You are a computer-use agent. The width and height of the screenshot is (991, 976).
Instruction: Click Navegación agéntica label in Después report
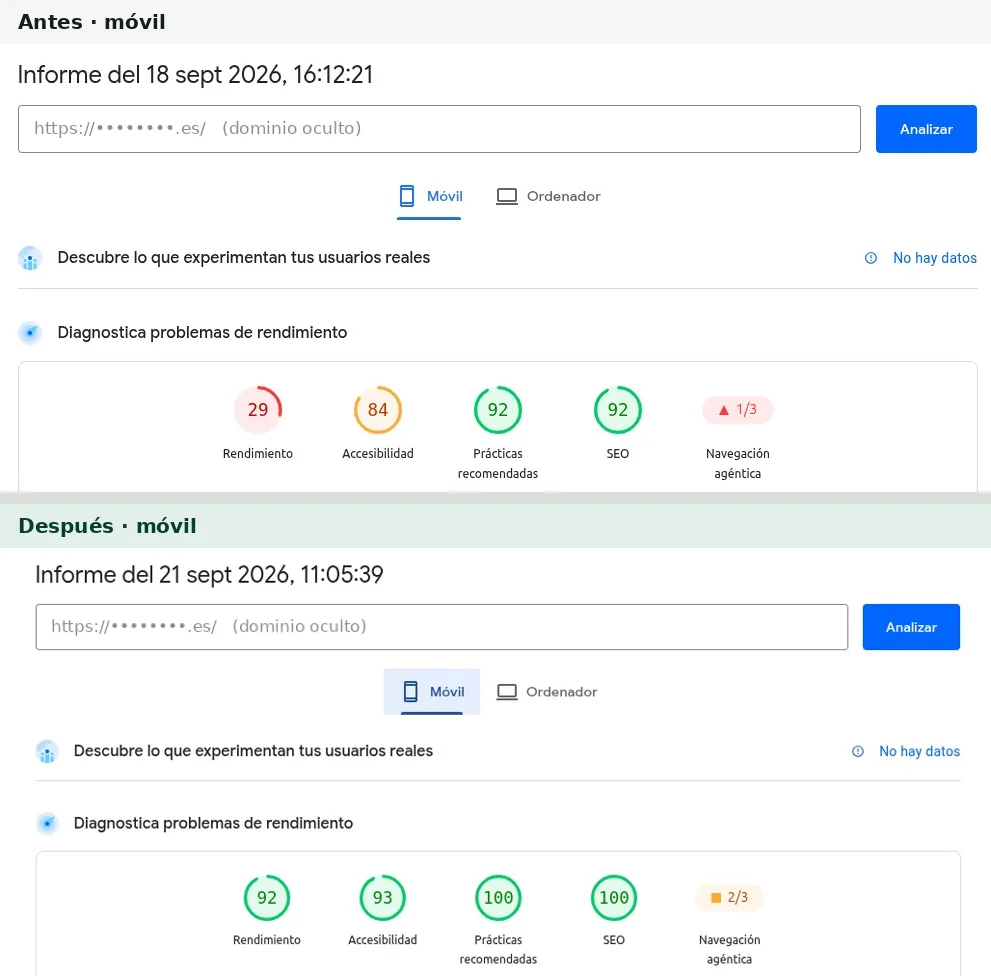click(729, 949)
